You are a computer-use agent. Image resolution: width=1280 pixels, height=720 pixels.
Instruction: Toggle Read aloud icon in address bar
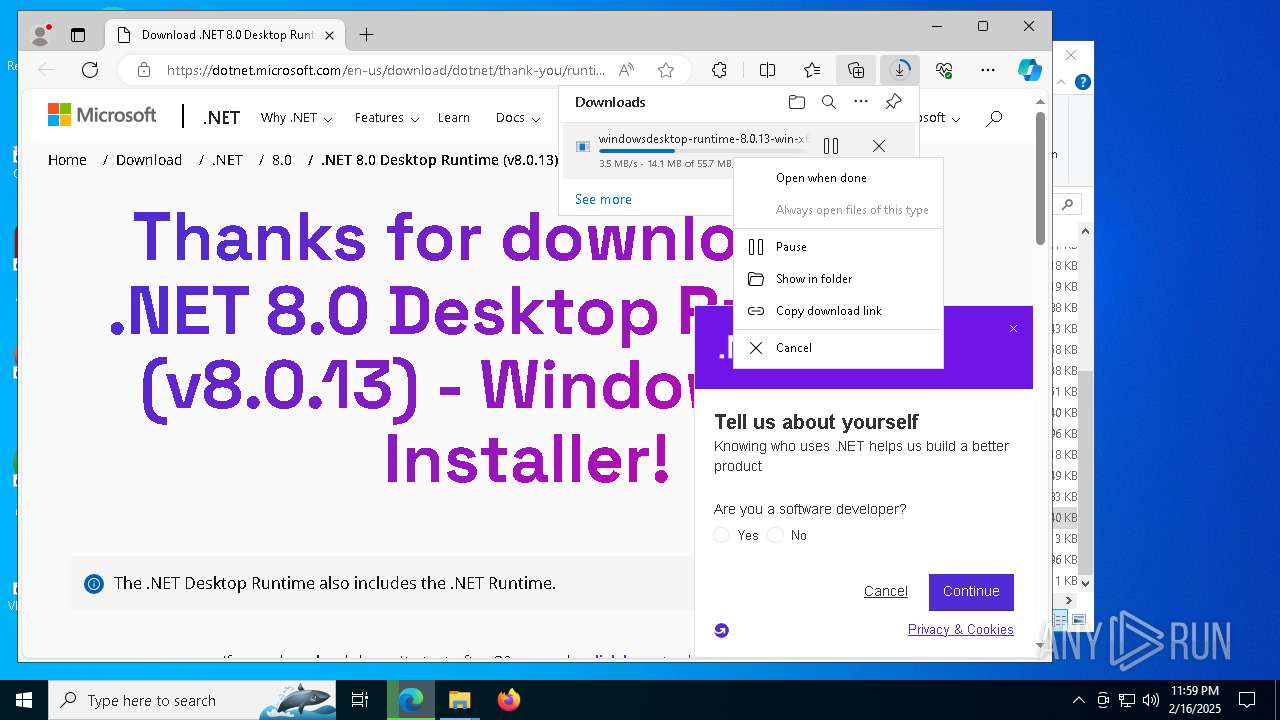click(626, 70)
